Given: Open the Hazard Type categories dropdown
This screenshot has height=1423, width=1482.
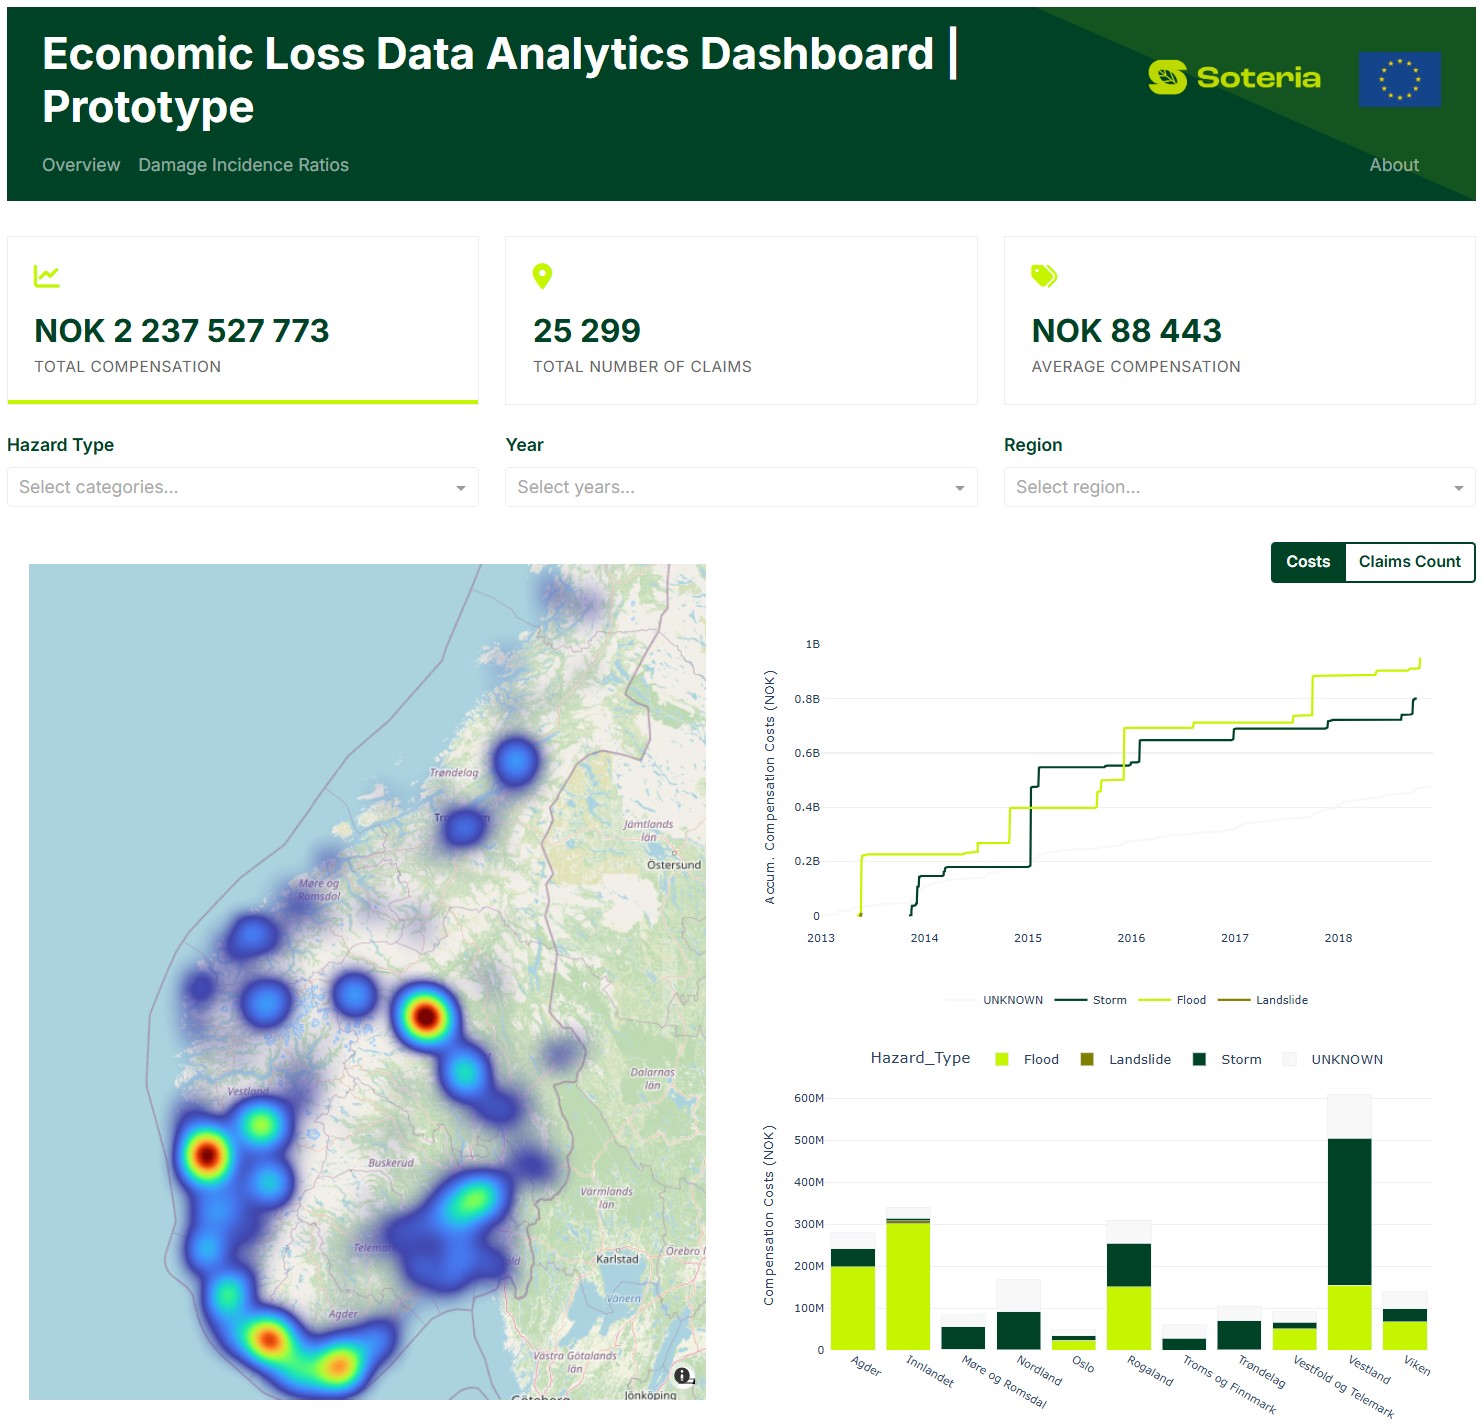Looking at the screenshot, I should (x=242, y=487).
